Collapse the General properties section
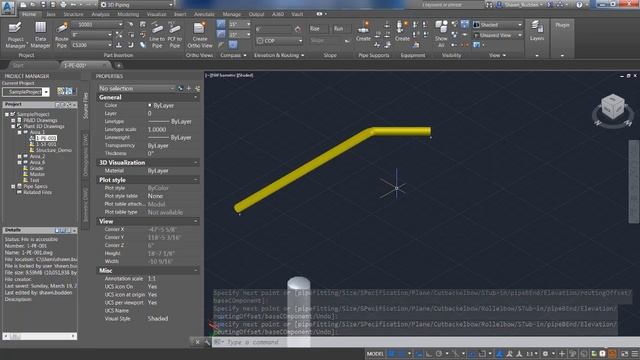This screenshot has height=360, width=640. click(x=196, y=97)
